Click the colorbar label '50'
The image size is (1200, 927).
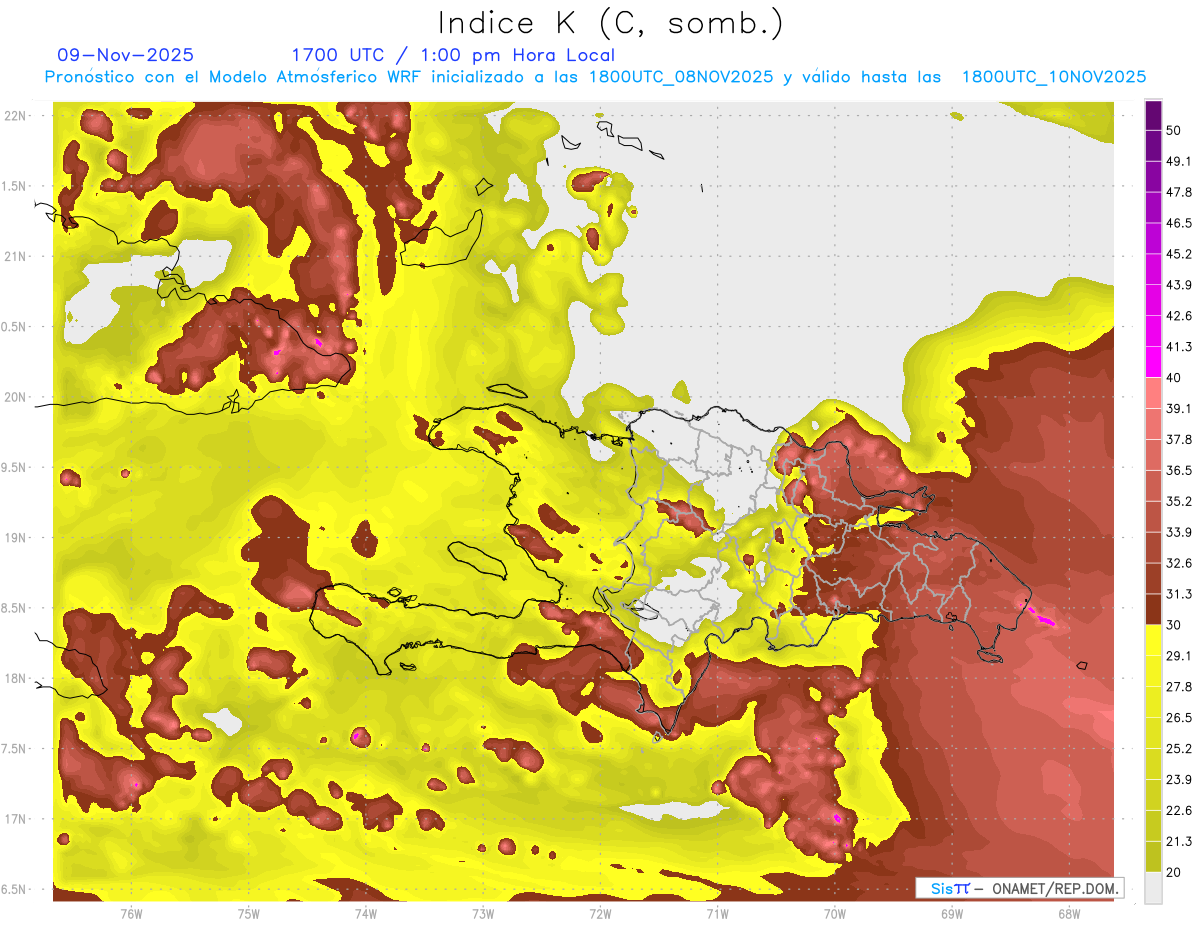point(1175,131)
